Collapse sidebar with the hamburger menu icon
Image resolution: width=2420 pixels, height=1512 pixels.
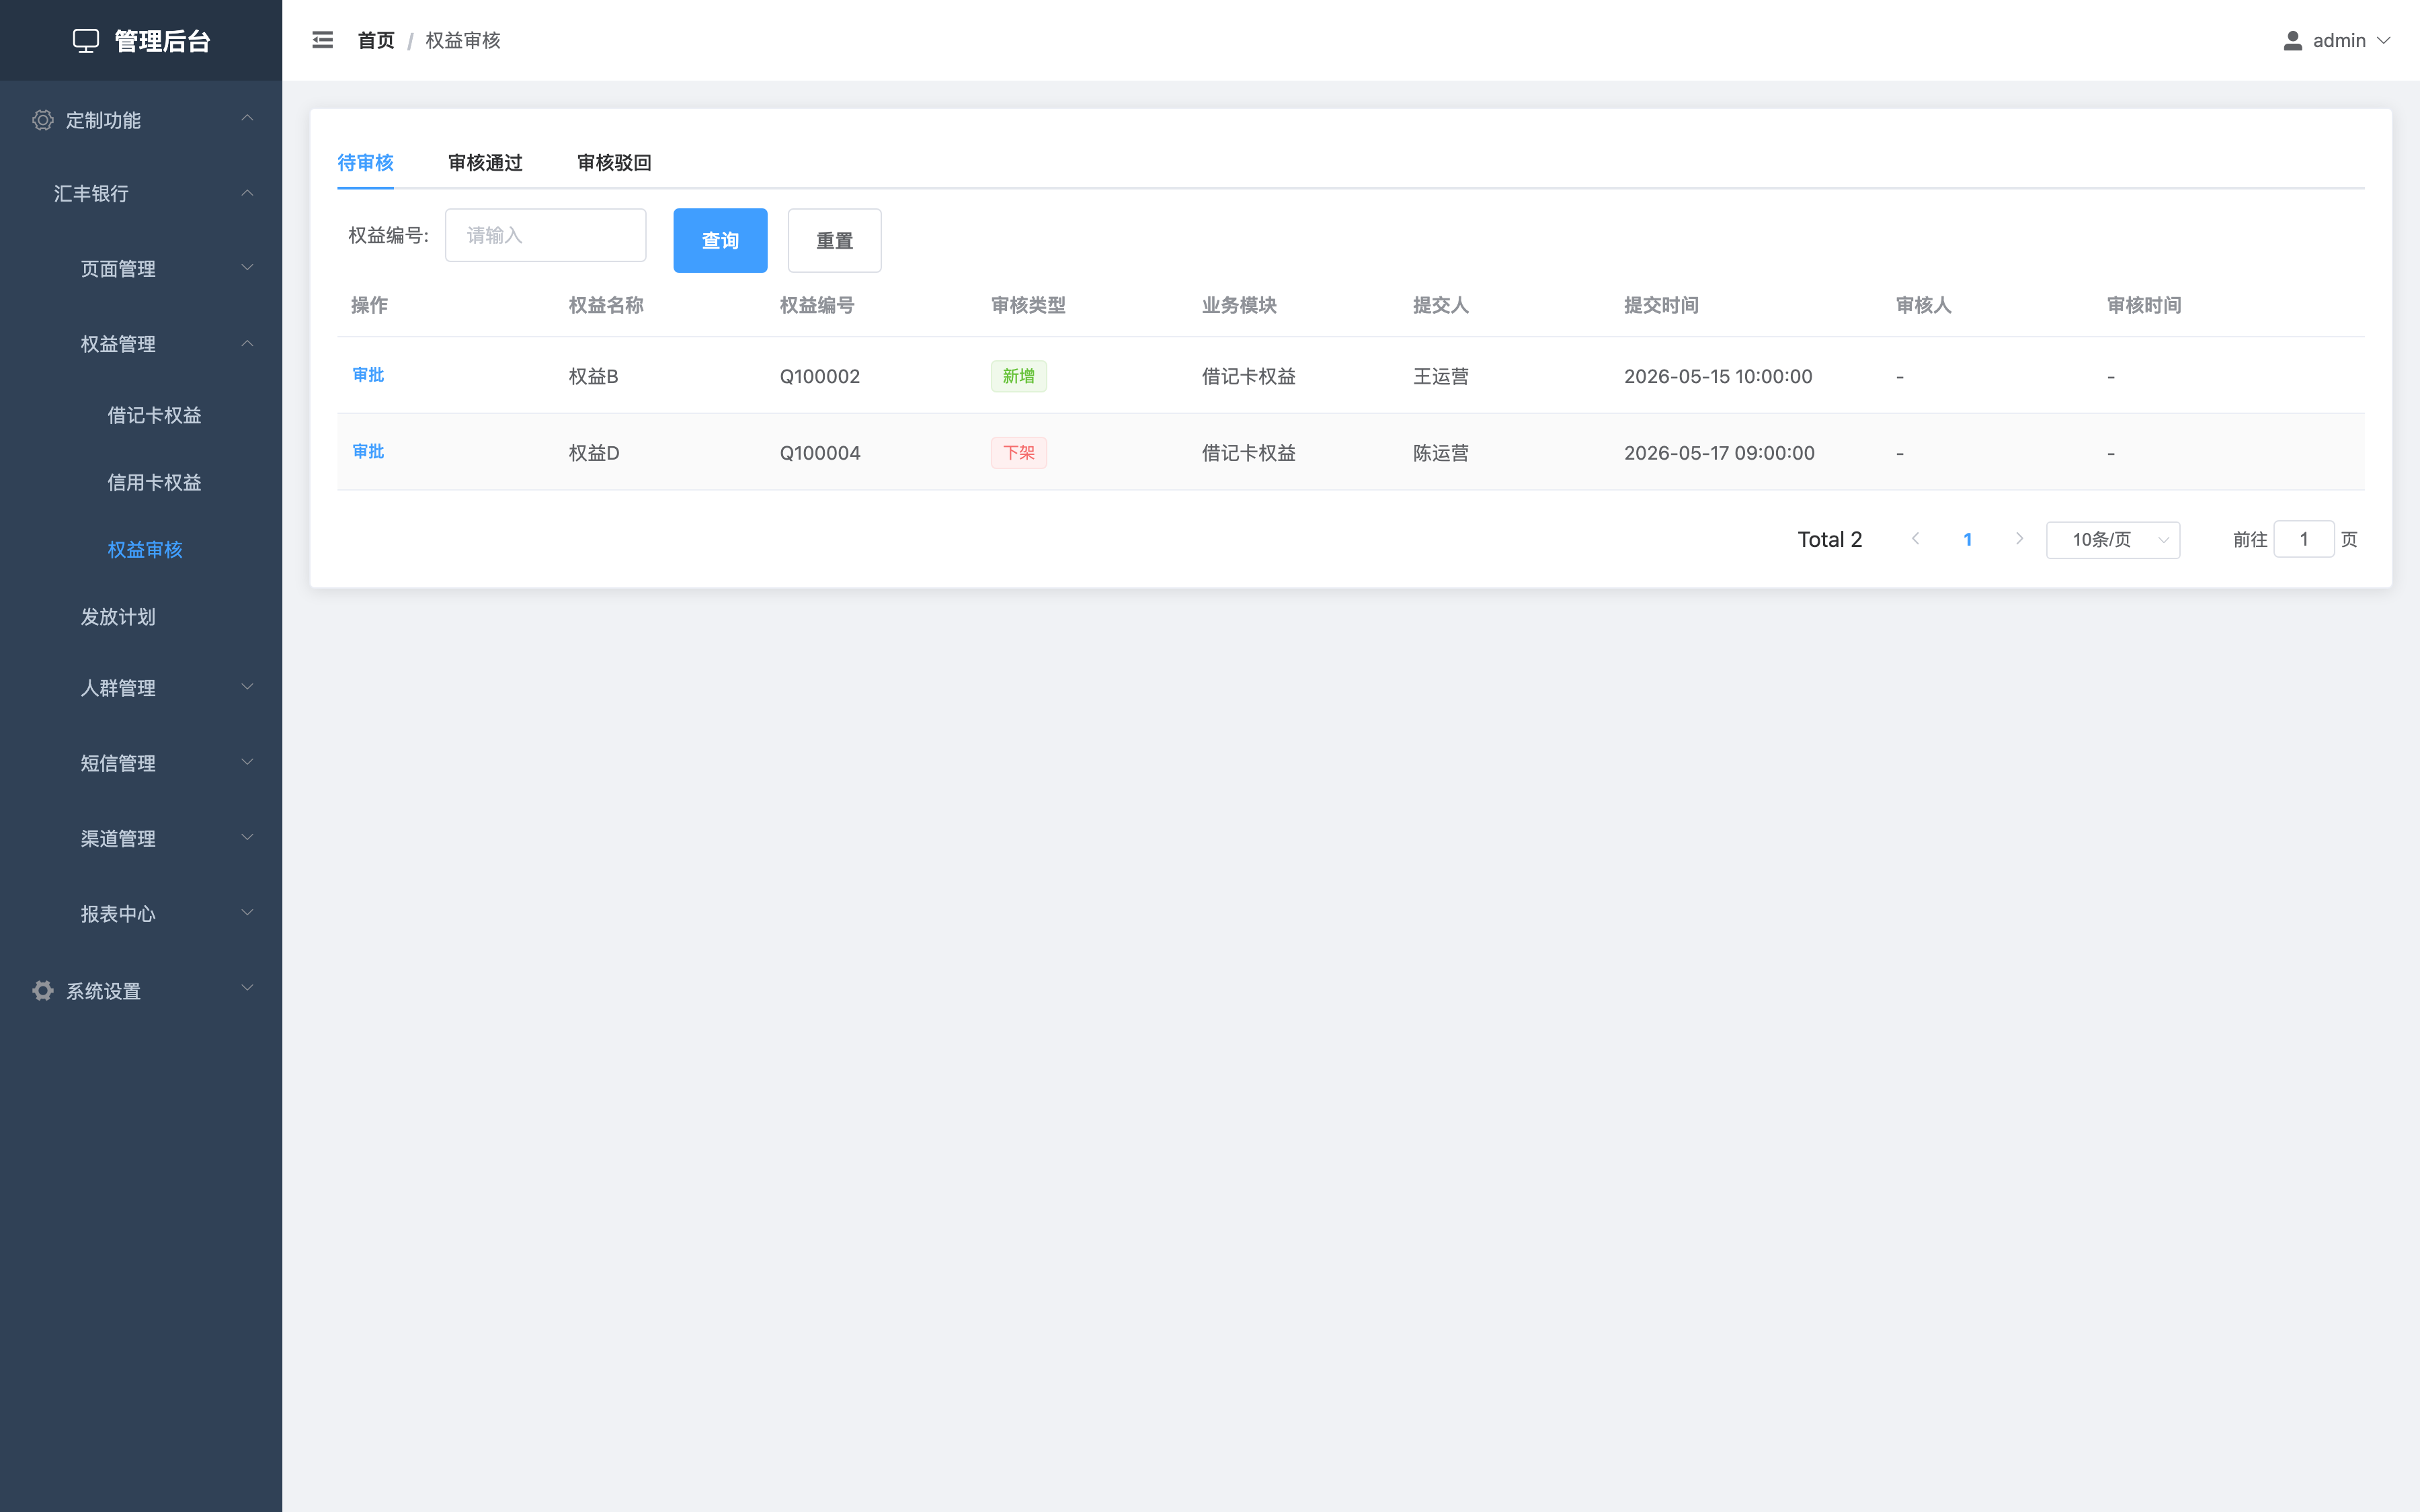tap(322, 40)
